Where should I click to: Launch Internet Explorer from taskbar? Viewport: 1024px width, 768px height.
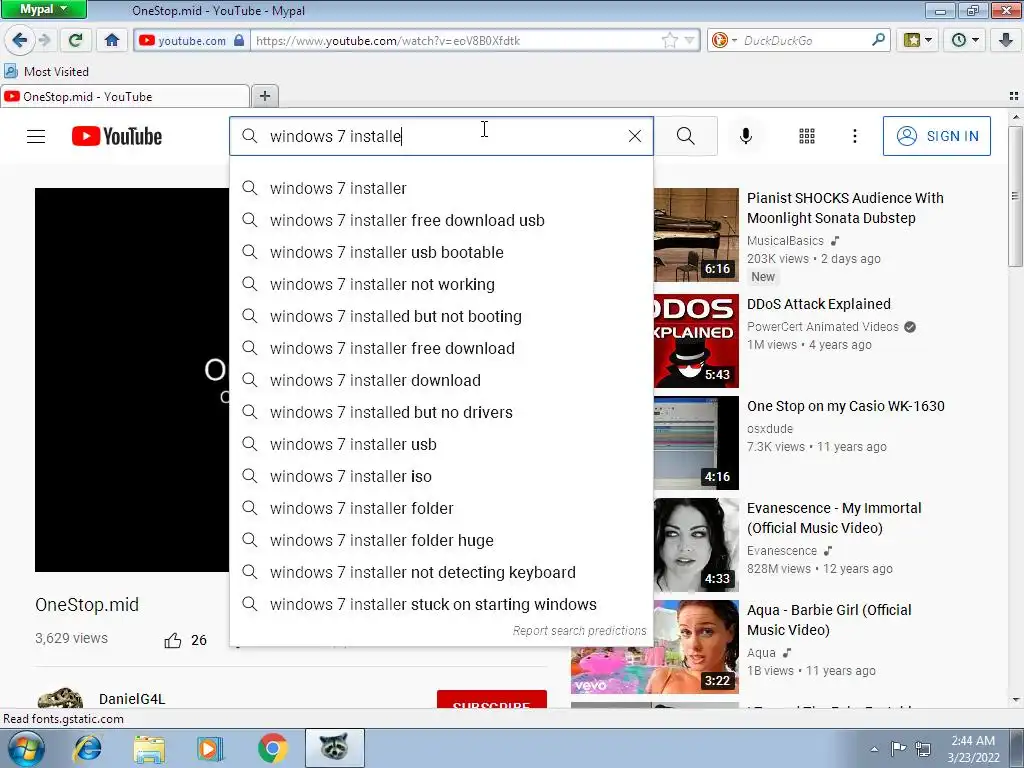[x=88, y=748]
